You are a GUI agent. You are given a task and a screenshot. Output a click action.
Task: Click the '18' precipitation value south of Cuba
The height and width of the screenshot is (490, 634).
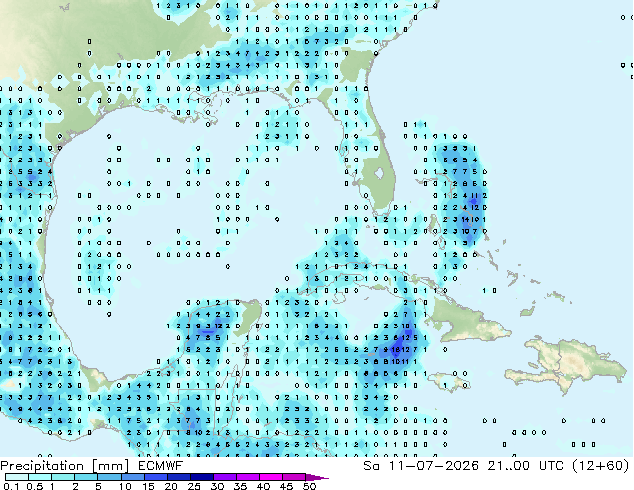tap(396, 350)
